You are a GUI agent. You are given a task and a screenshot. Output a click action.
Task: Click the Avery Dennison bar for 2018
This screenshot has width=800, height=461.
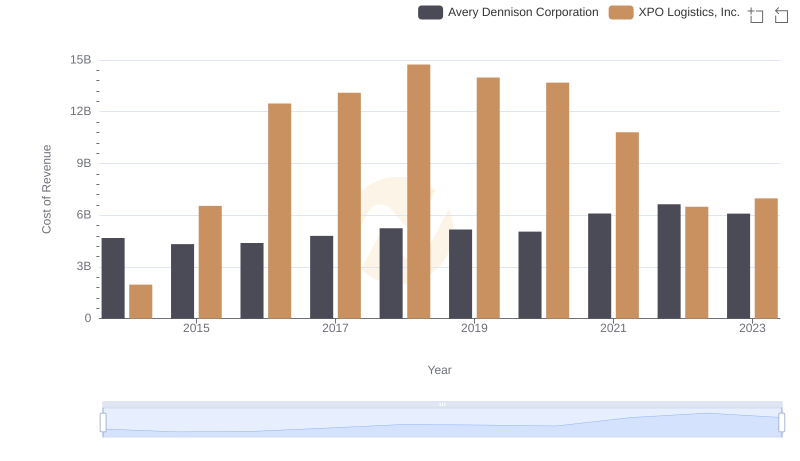coord(391,273)
